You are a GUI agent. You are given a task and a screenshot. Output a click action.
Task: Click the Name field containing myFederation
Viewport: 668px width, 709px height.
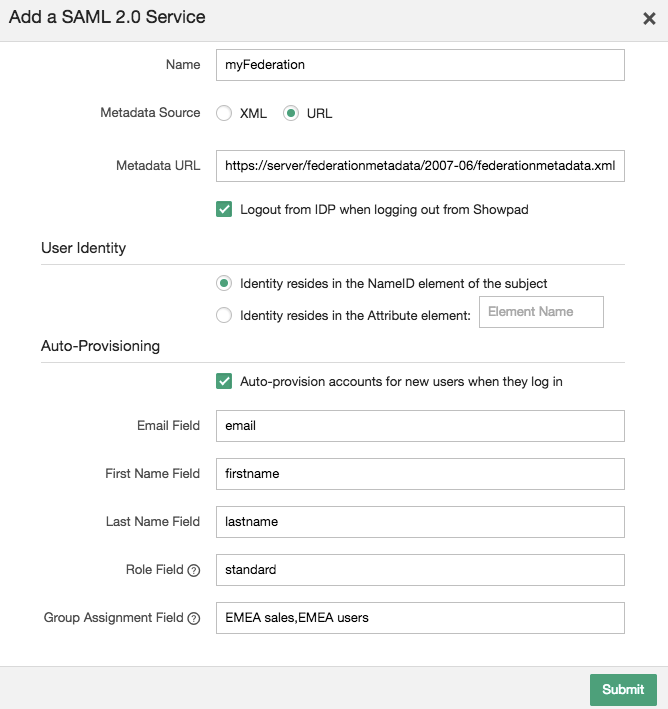click(419, 65)
